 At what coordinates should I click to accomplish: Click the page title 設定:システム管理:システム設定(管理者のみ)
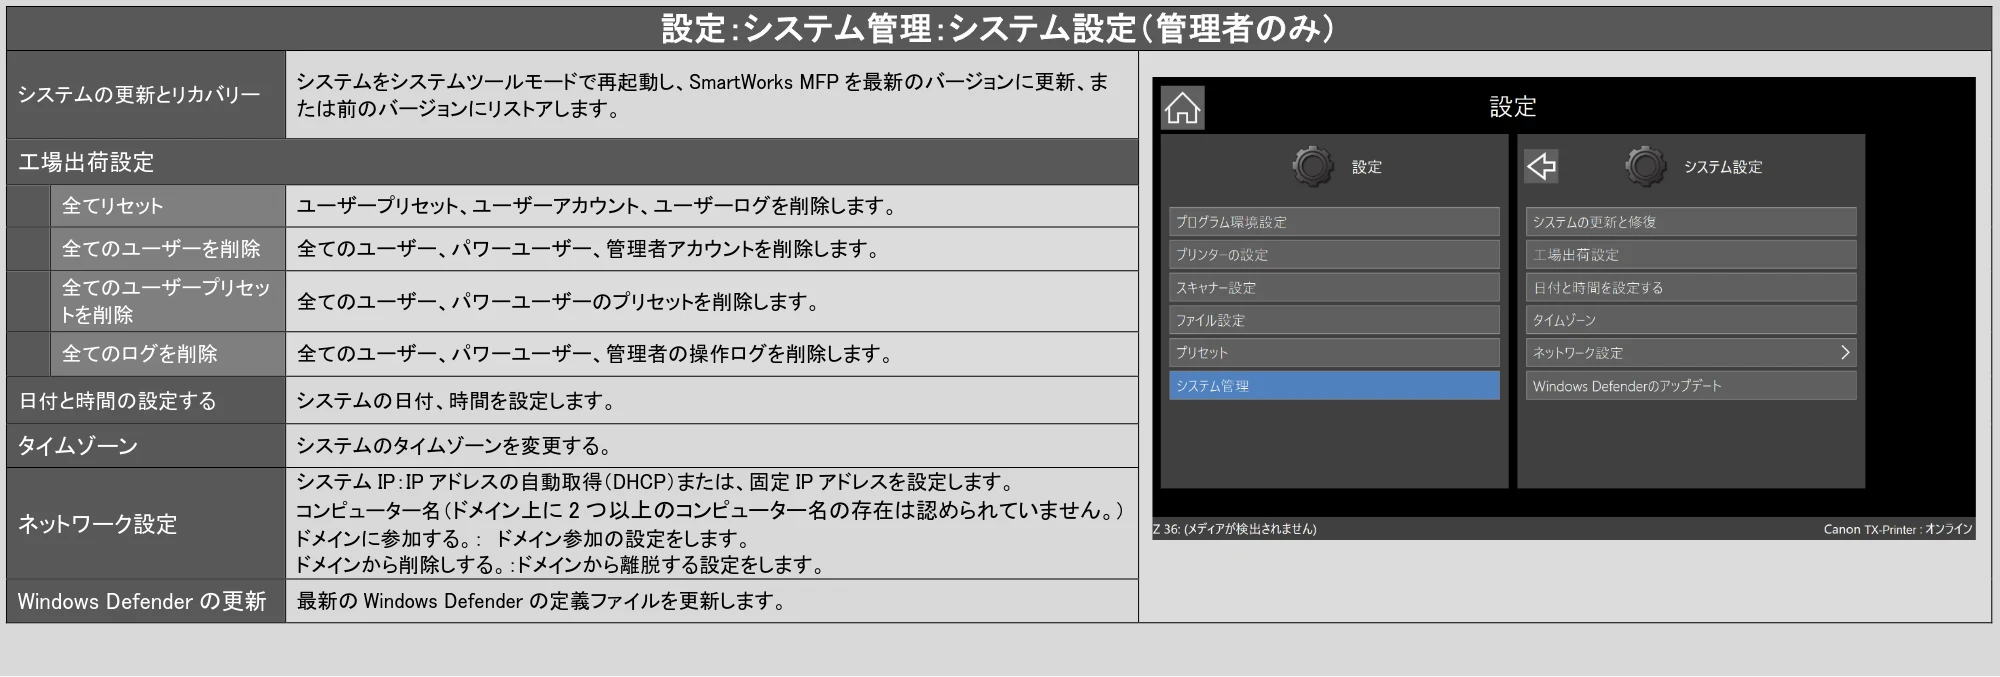(x=998, y=28)
